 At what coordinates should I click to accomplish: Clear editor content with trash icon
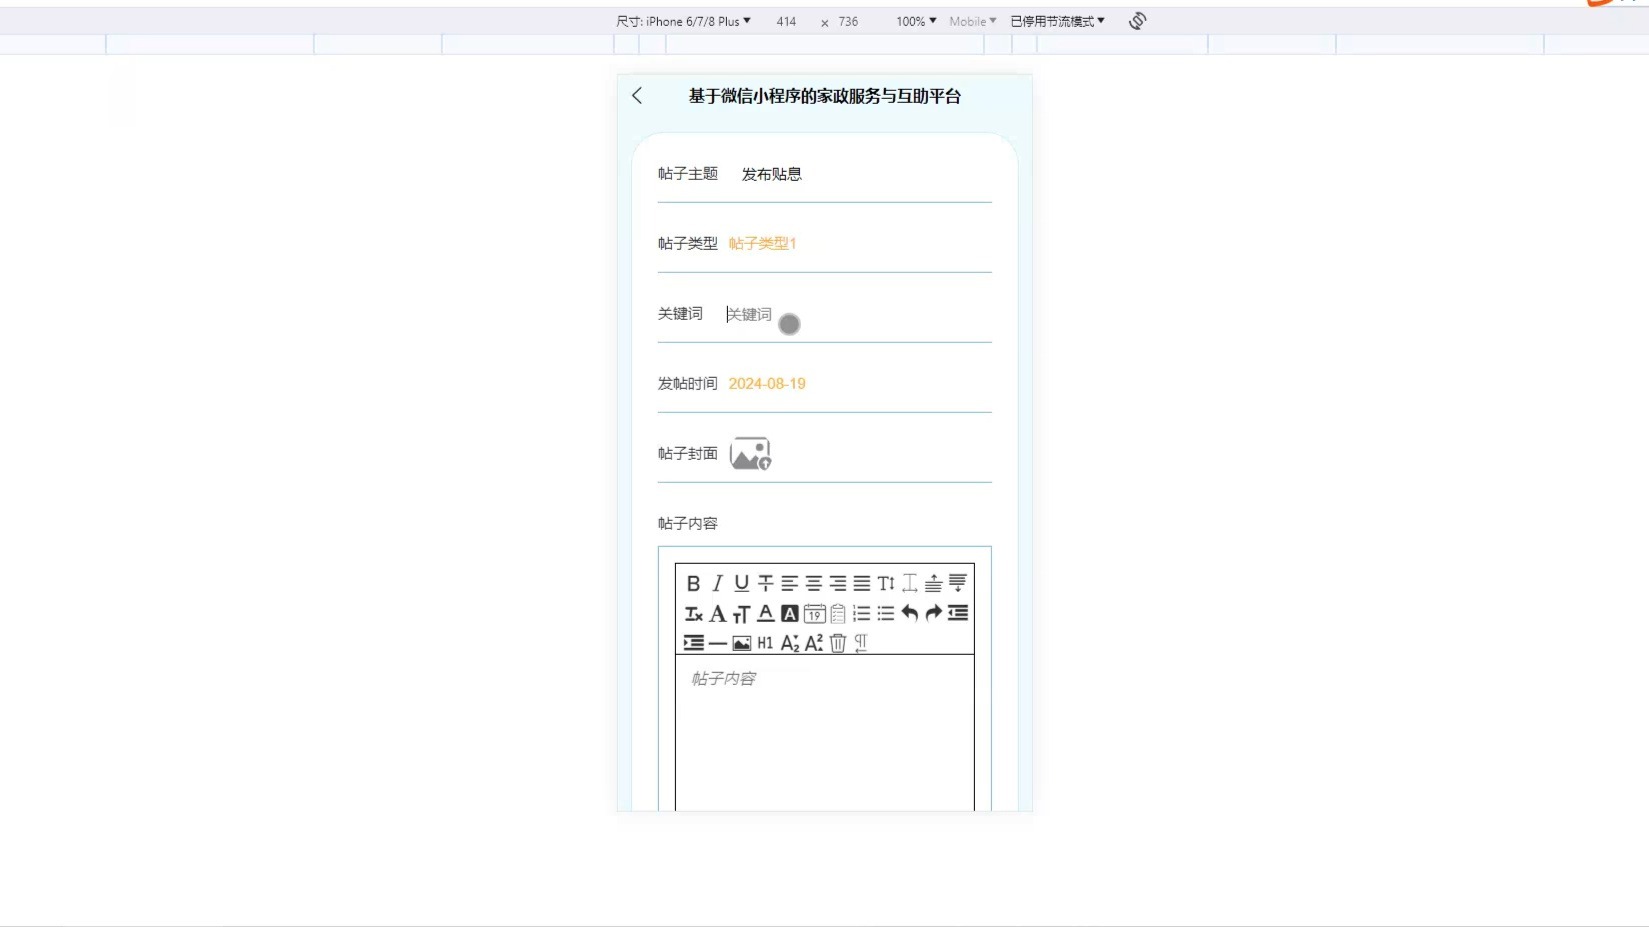tap(837, 643)
